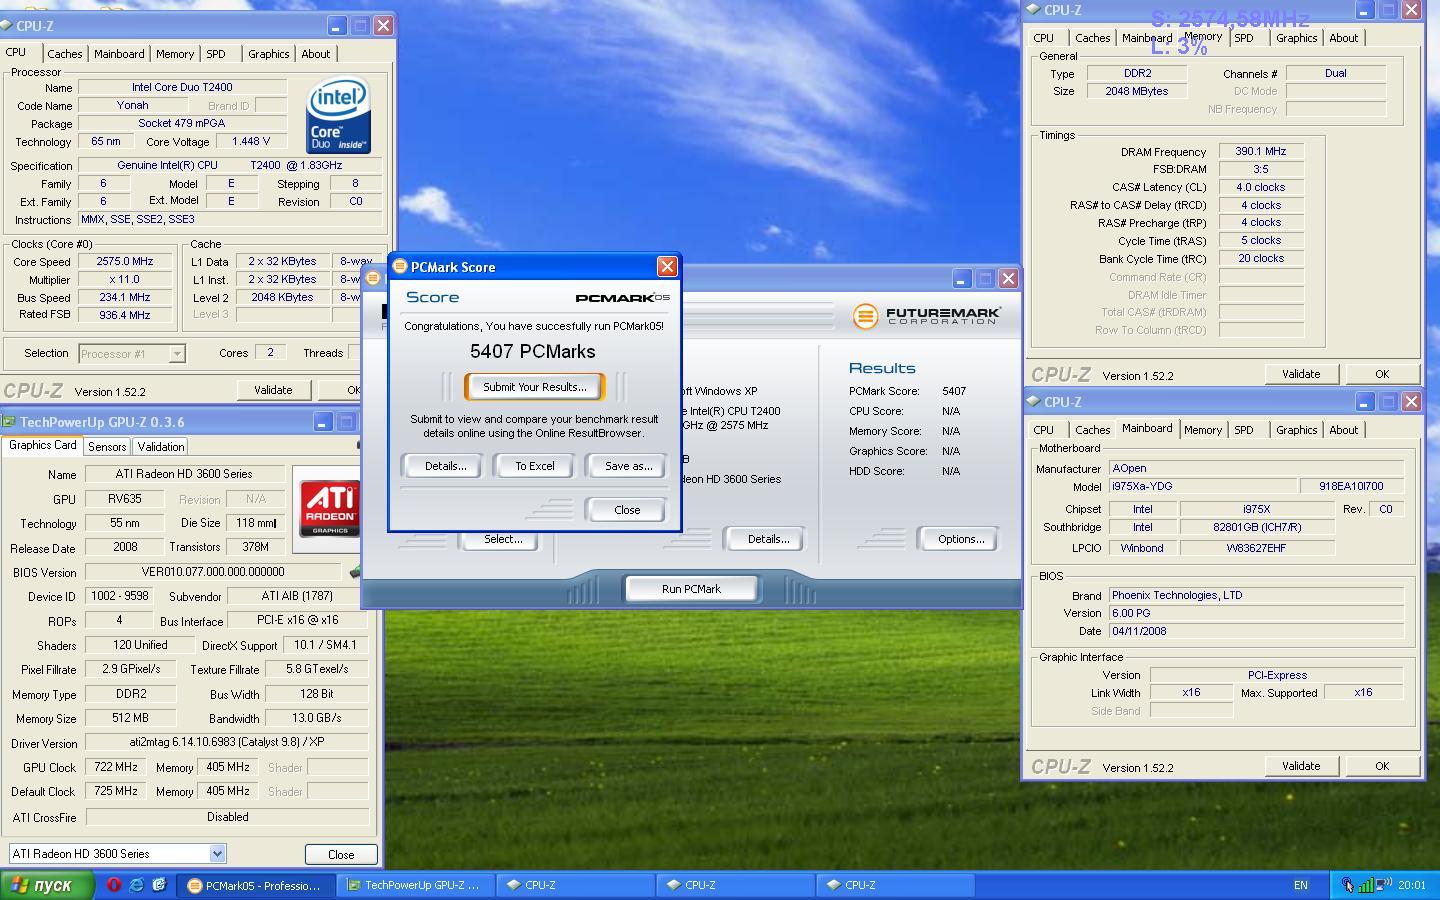Switch to PCMark05 taskbar button
The height and width of the screenshot is (900, 1440).
(255, 885)
